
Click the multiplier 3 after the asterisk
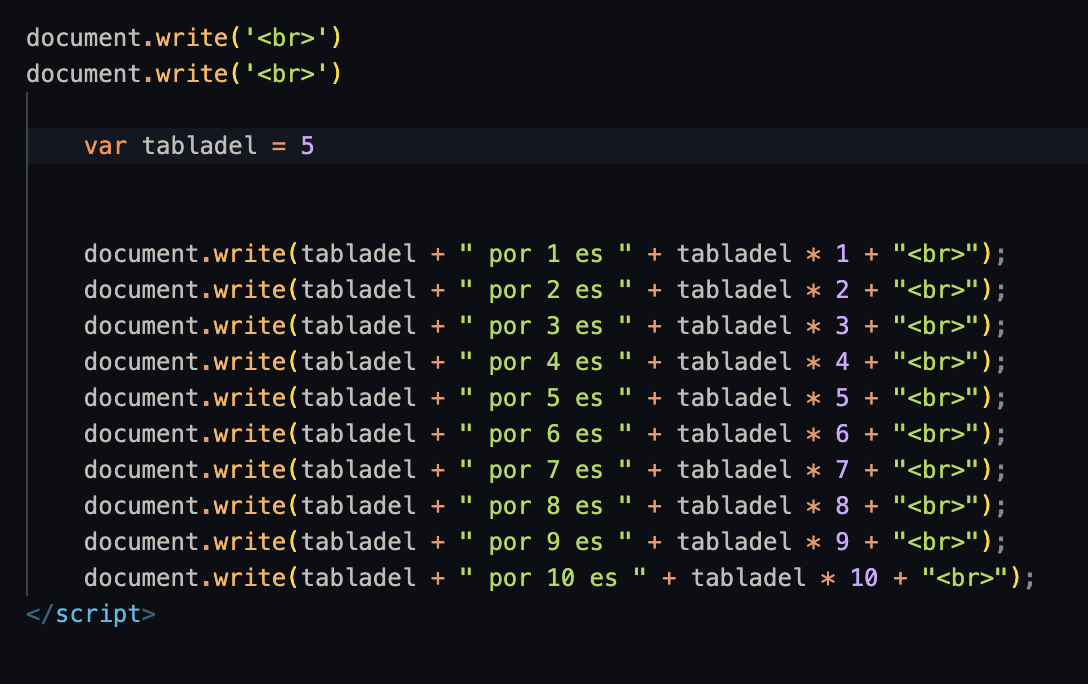pos(842,326)
